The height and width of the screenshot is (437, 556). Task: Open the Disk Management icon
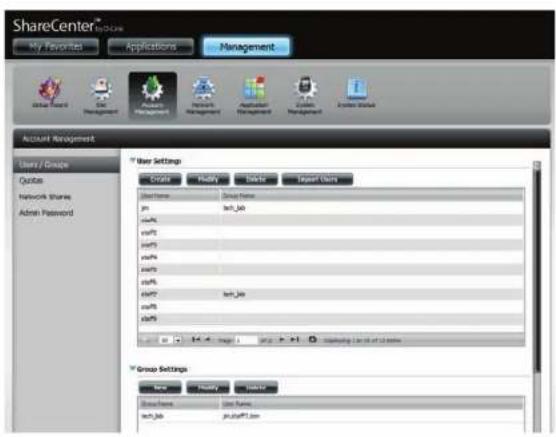(101, 95)
